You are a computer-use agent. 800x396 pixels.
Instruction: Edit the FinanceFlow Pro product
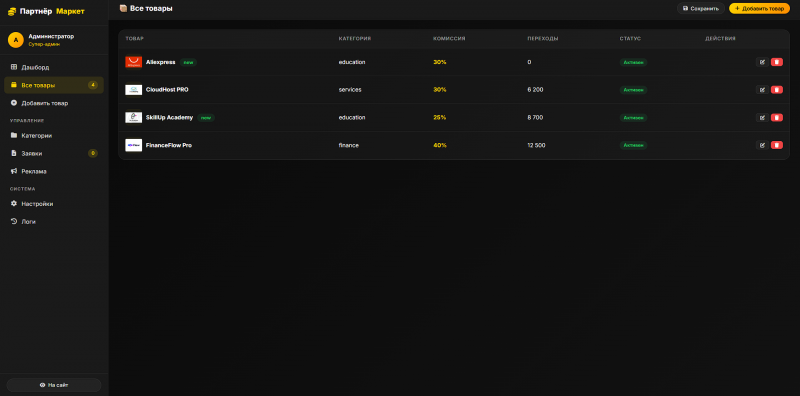(x=762, y=145)
